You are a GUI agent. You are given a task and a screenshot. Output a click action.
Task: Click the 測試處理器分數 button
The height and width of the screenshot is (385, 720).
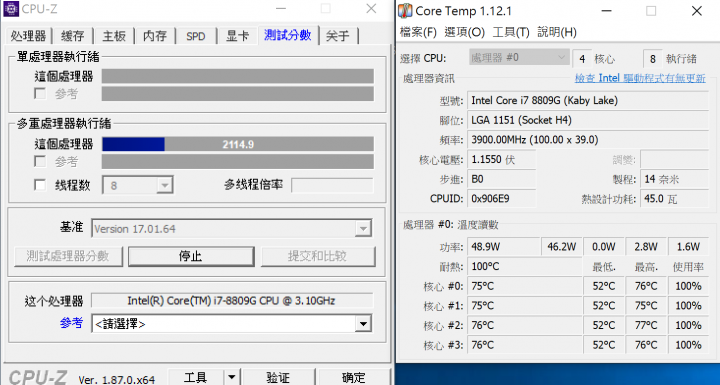coord(68,256)
